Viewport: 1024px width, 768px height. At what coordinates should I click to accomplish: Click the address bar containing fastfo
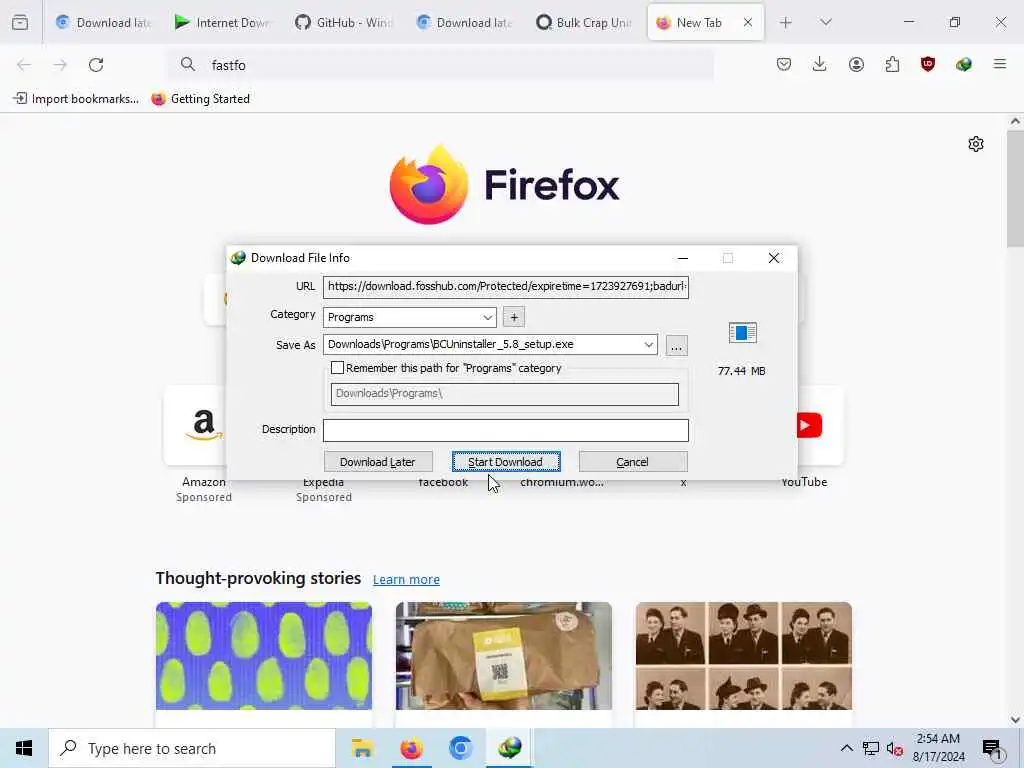pos(441,65)
